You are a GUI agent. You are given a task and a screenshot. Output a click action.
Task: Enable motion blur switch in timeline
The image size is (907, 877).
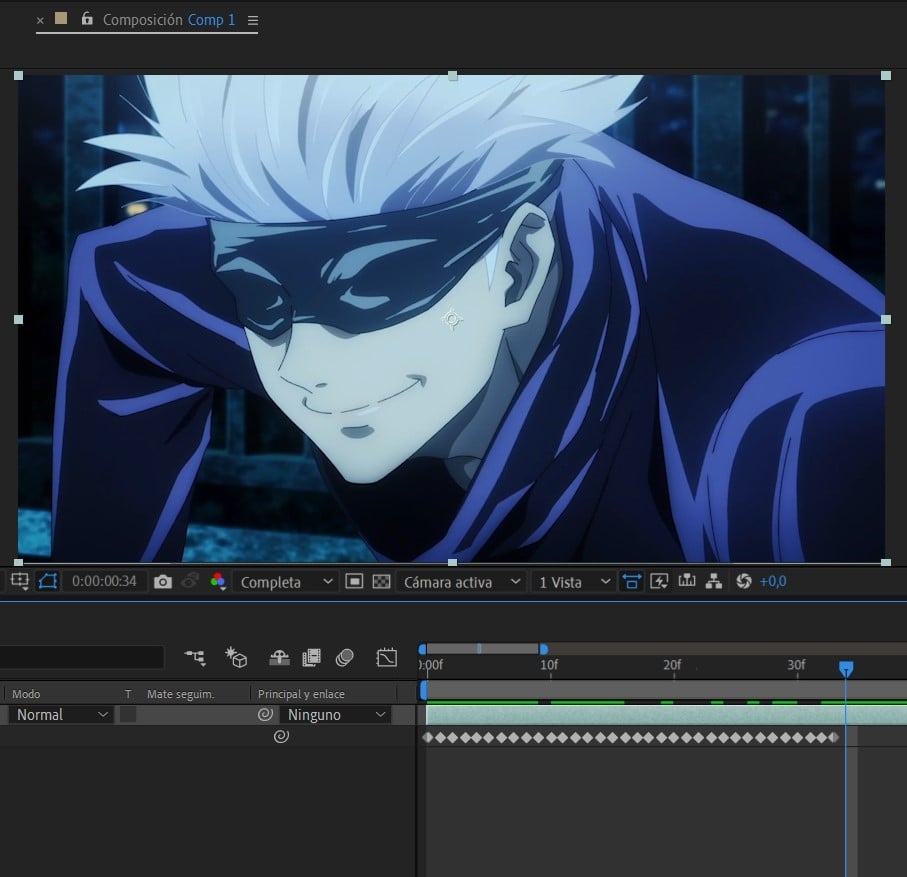click(x=345, y=658)
